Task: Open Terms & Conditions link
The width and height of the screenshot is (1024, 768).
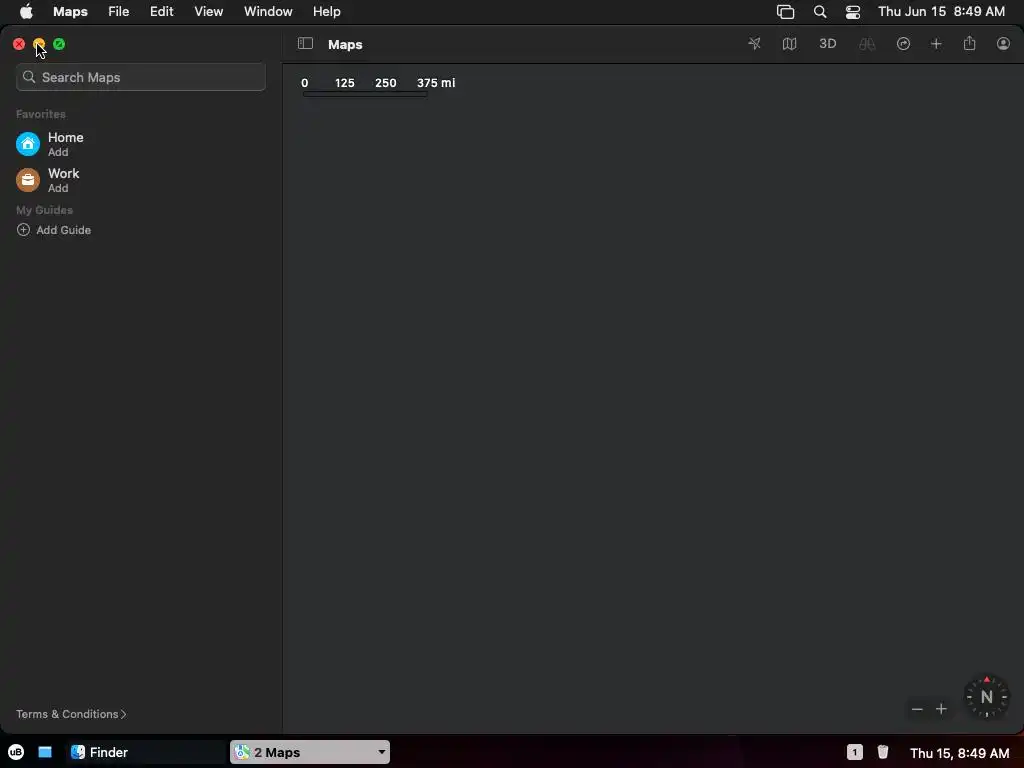Action: [x=71, y=714]
